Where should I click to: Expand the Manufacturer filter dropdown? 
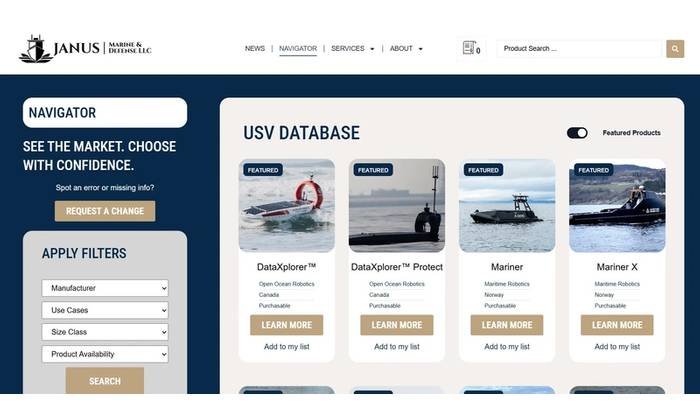105,288
